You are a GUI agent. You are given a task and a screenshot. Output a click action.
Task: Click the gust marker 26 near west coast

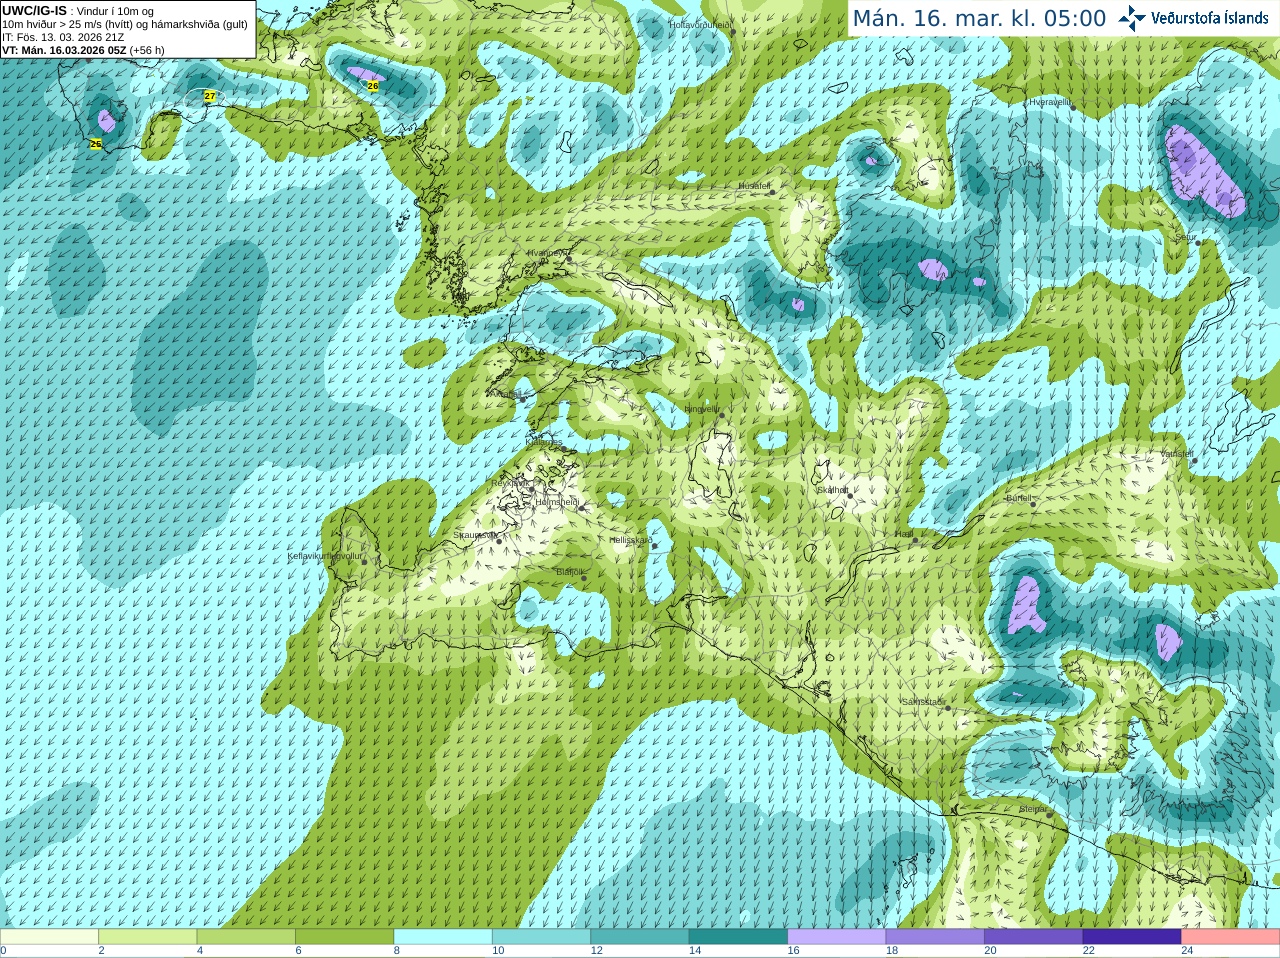coord(96,144)
